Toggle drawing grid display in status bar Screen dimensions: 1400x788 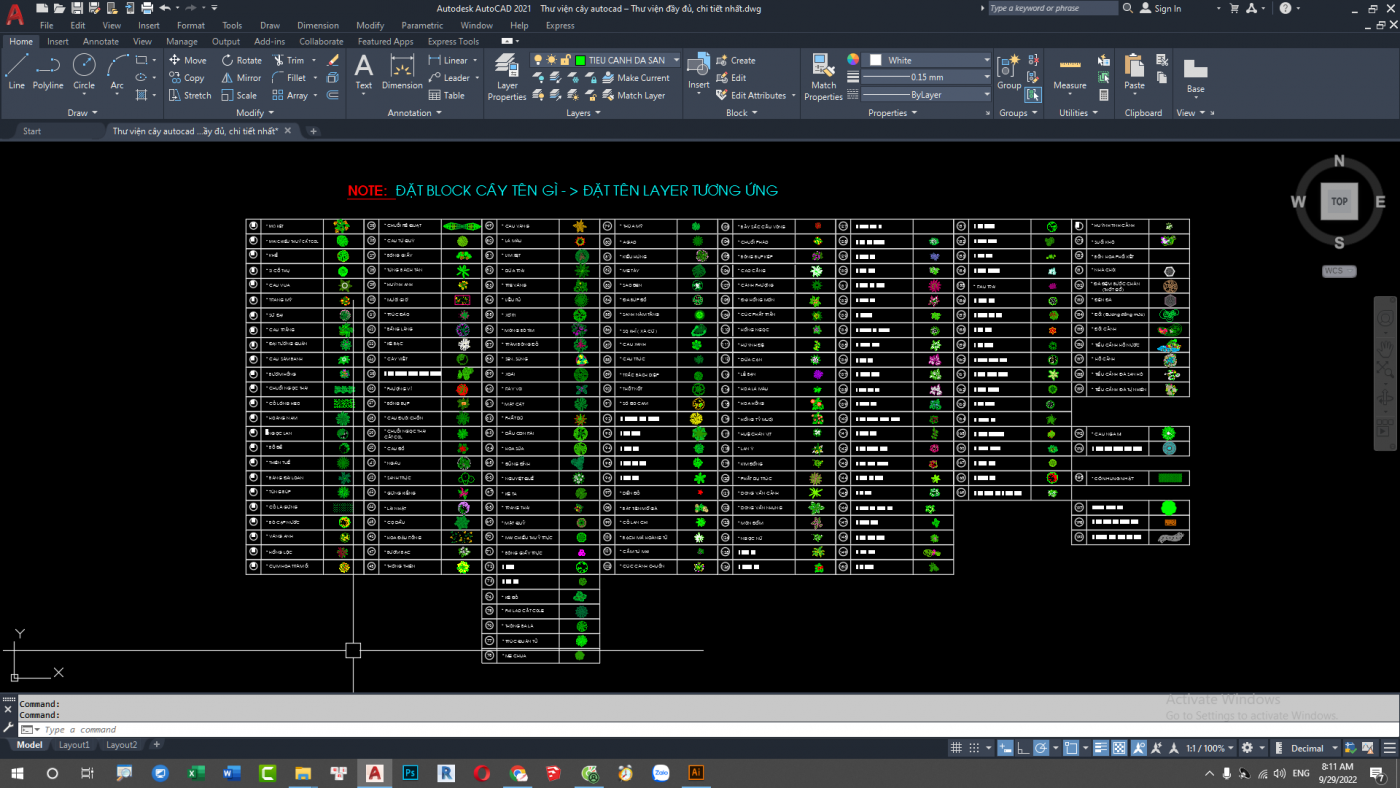pyautogui.click(x=954, y=748)
